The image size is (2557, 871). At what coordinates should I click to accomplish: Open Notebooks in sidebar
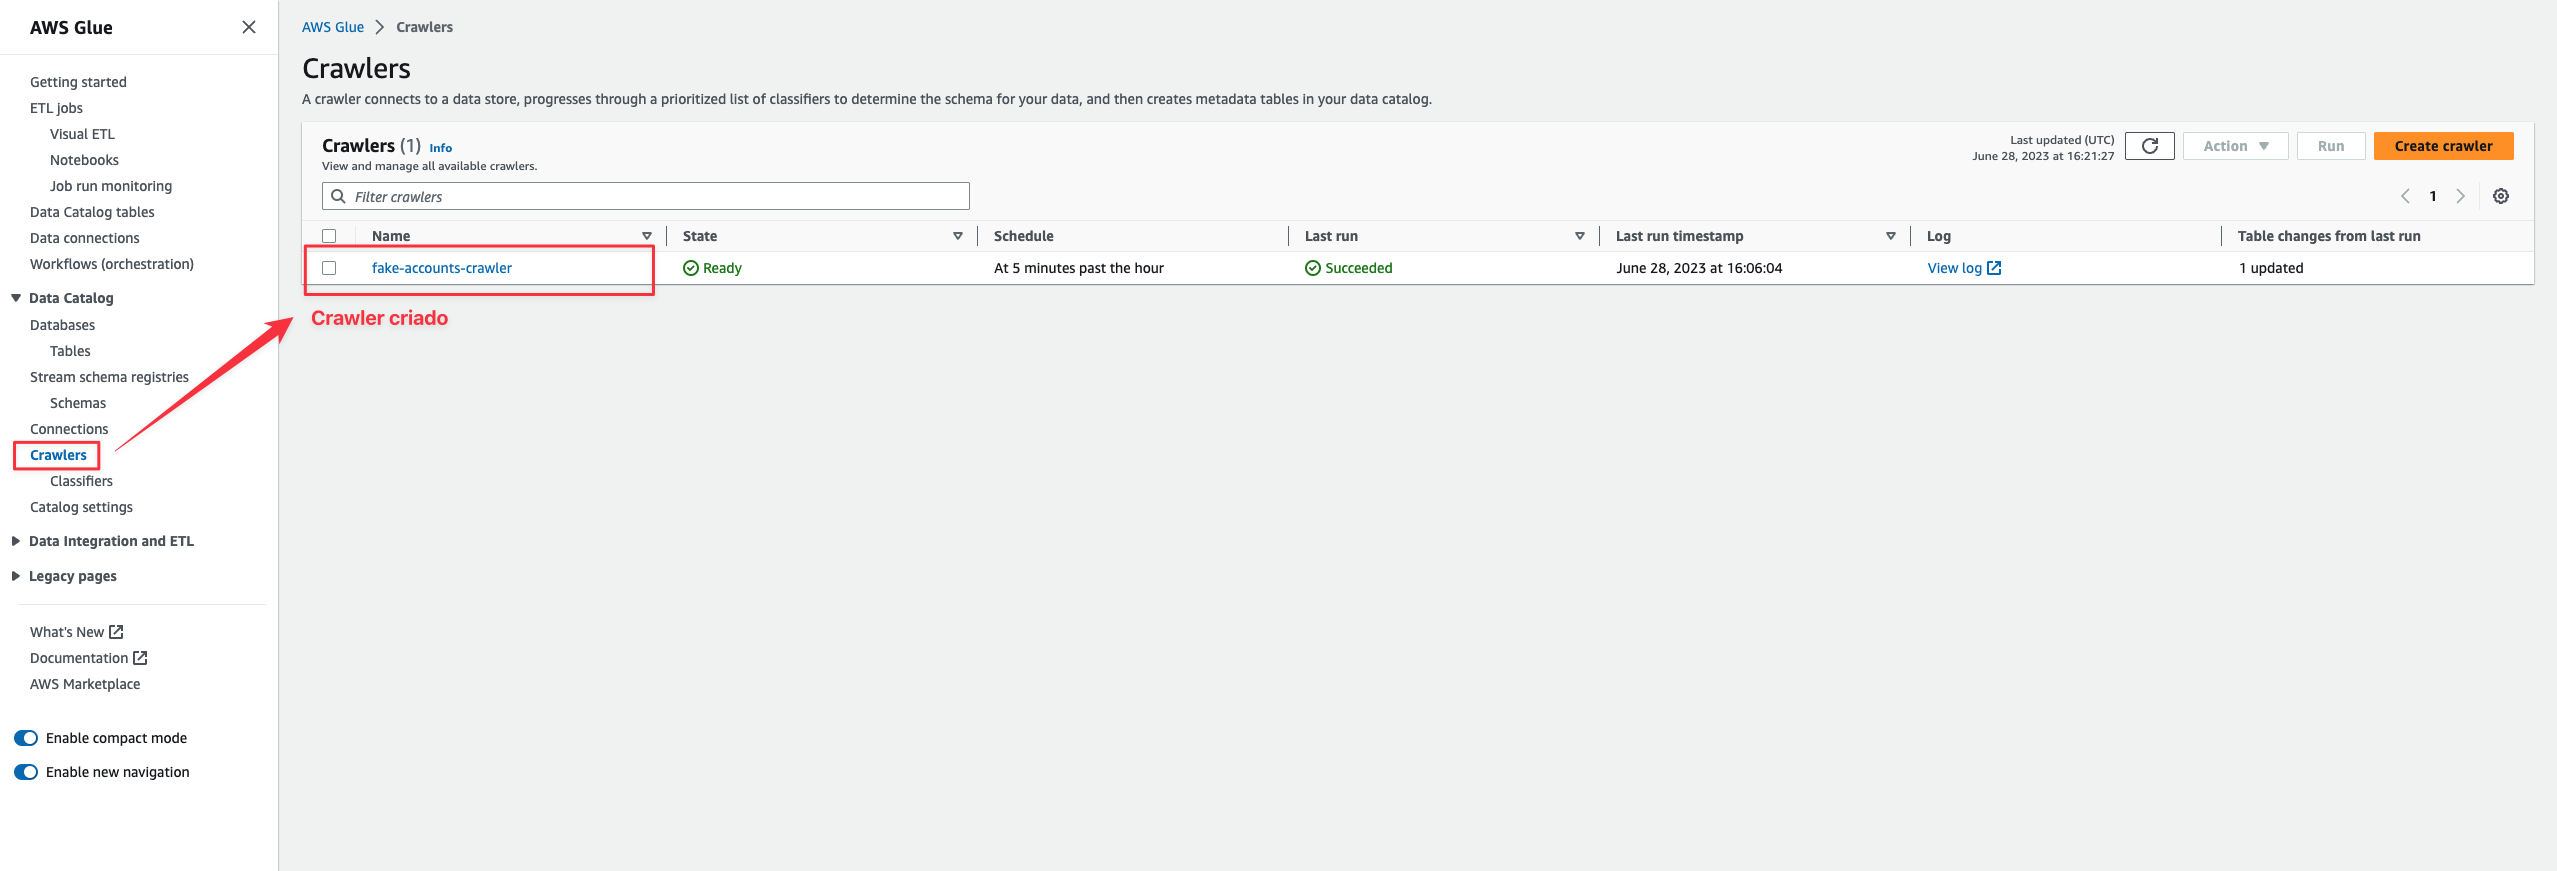click(x=84, y=160)
